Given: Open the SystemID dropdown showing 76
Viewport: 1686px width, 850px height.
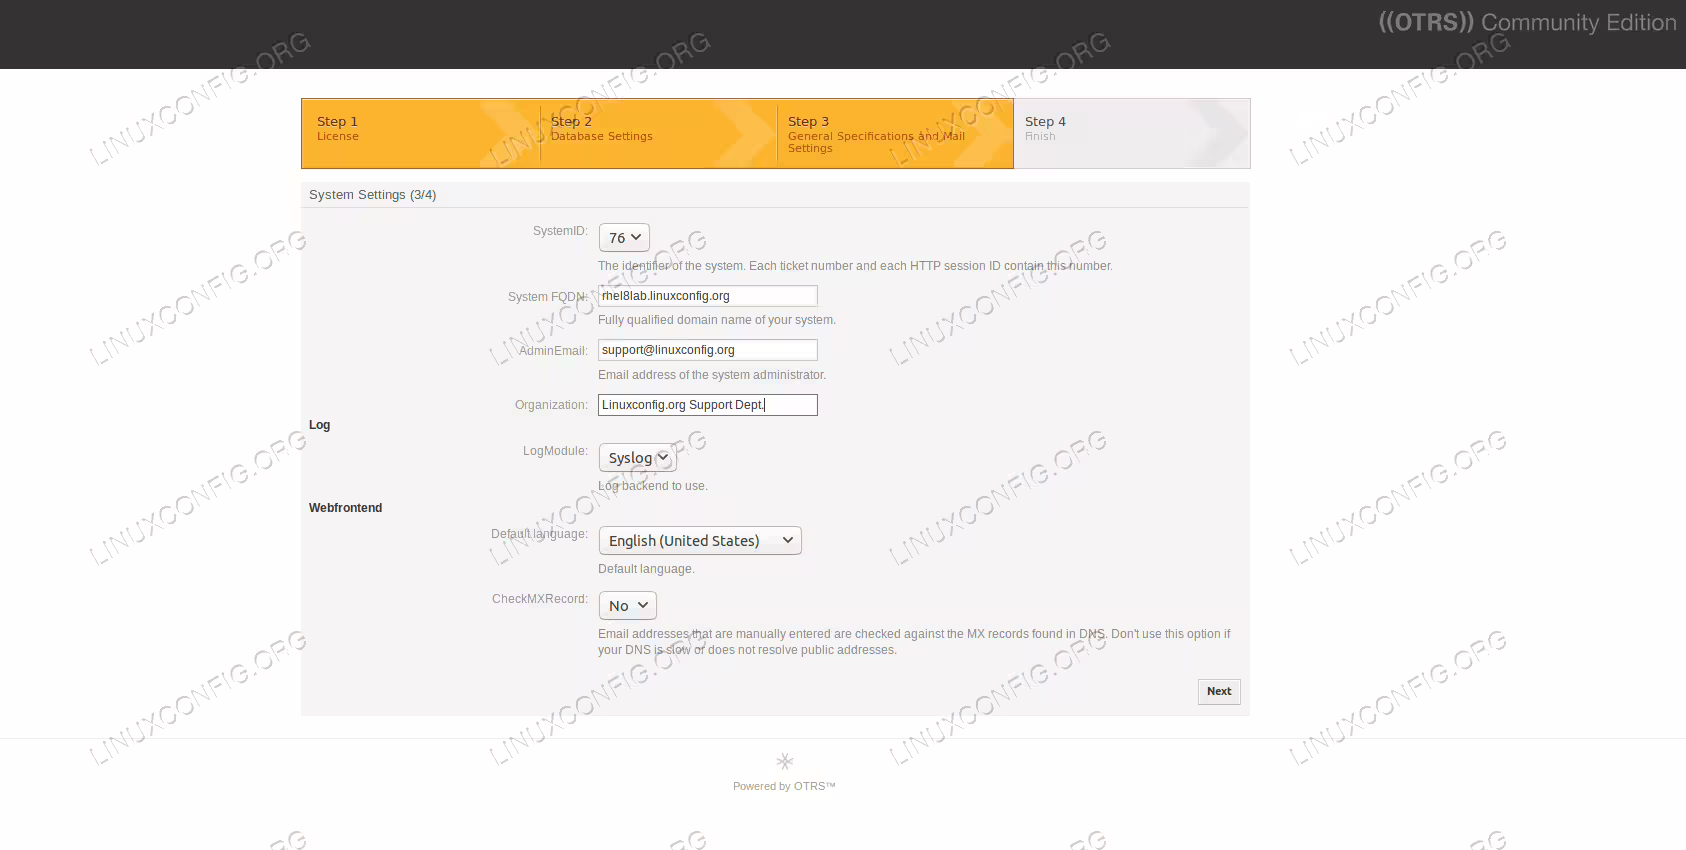Looking at the screenshot, I should click(x=624, y=238).
